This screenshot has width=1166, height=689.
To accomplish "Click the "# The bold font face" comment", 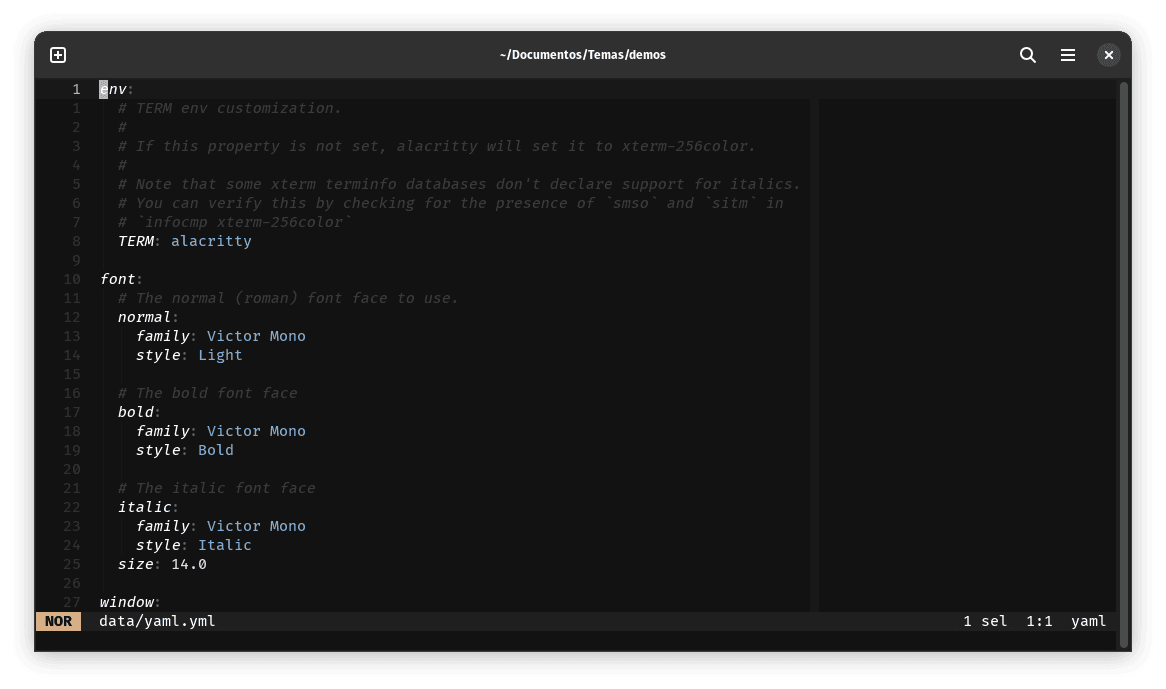I will coord(207,393).
